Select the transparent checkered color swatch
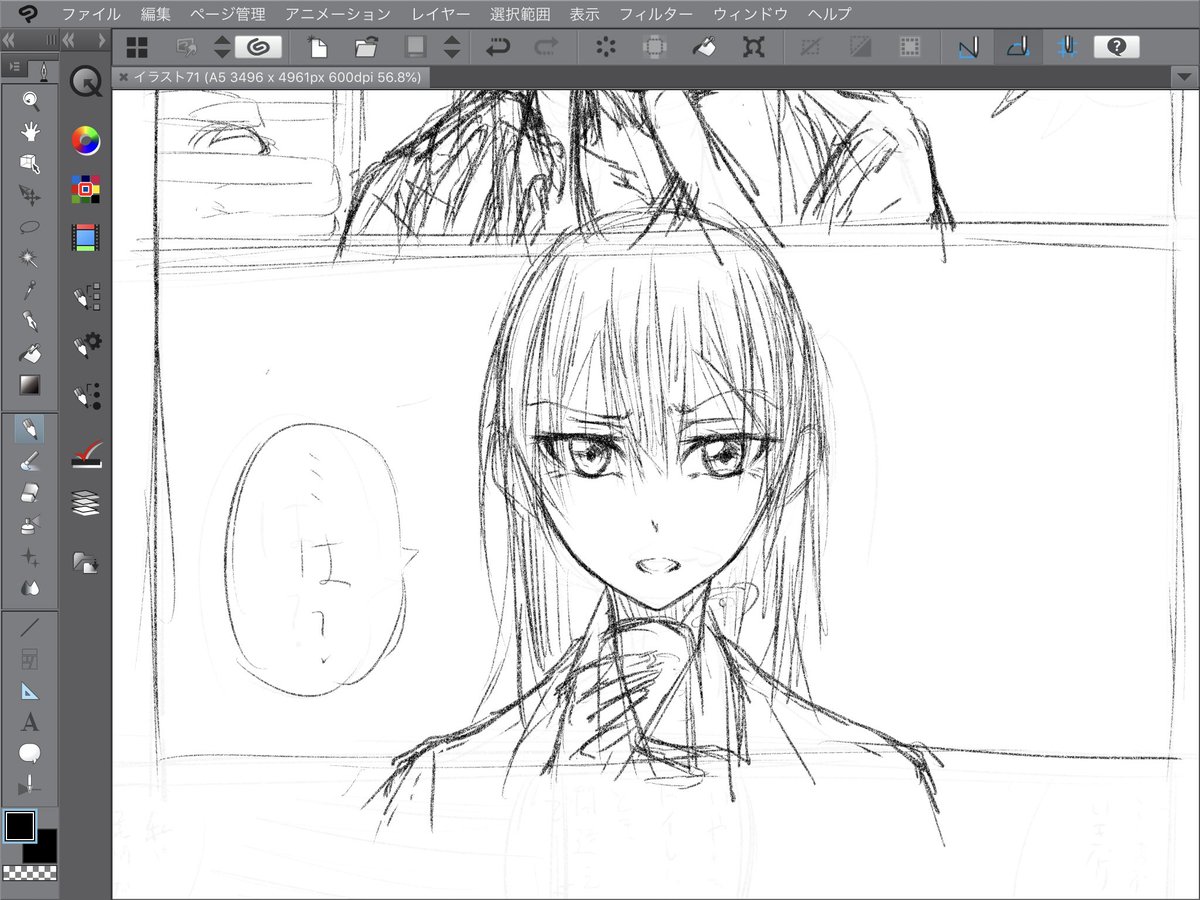1200x900 pixels. 30,873
